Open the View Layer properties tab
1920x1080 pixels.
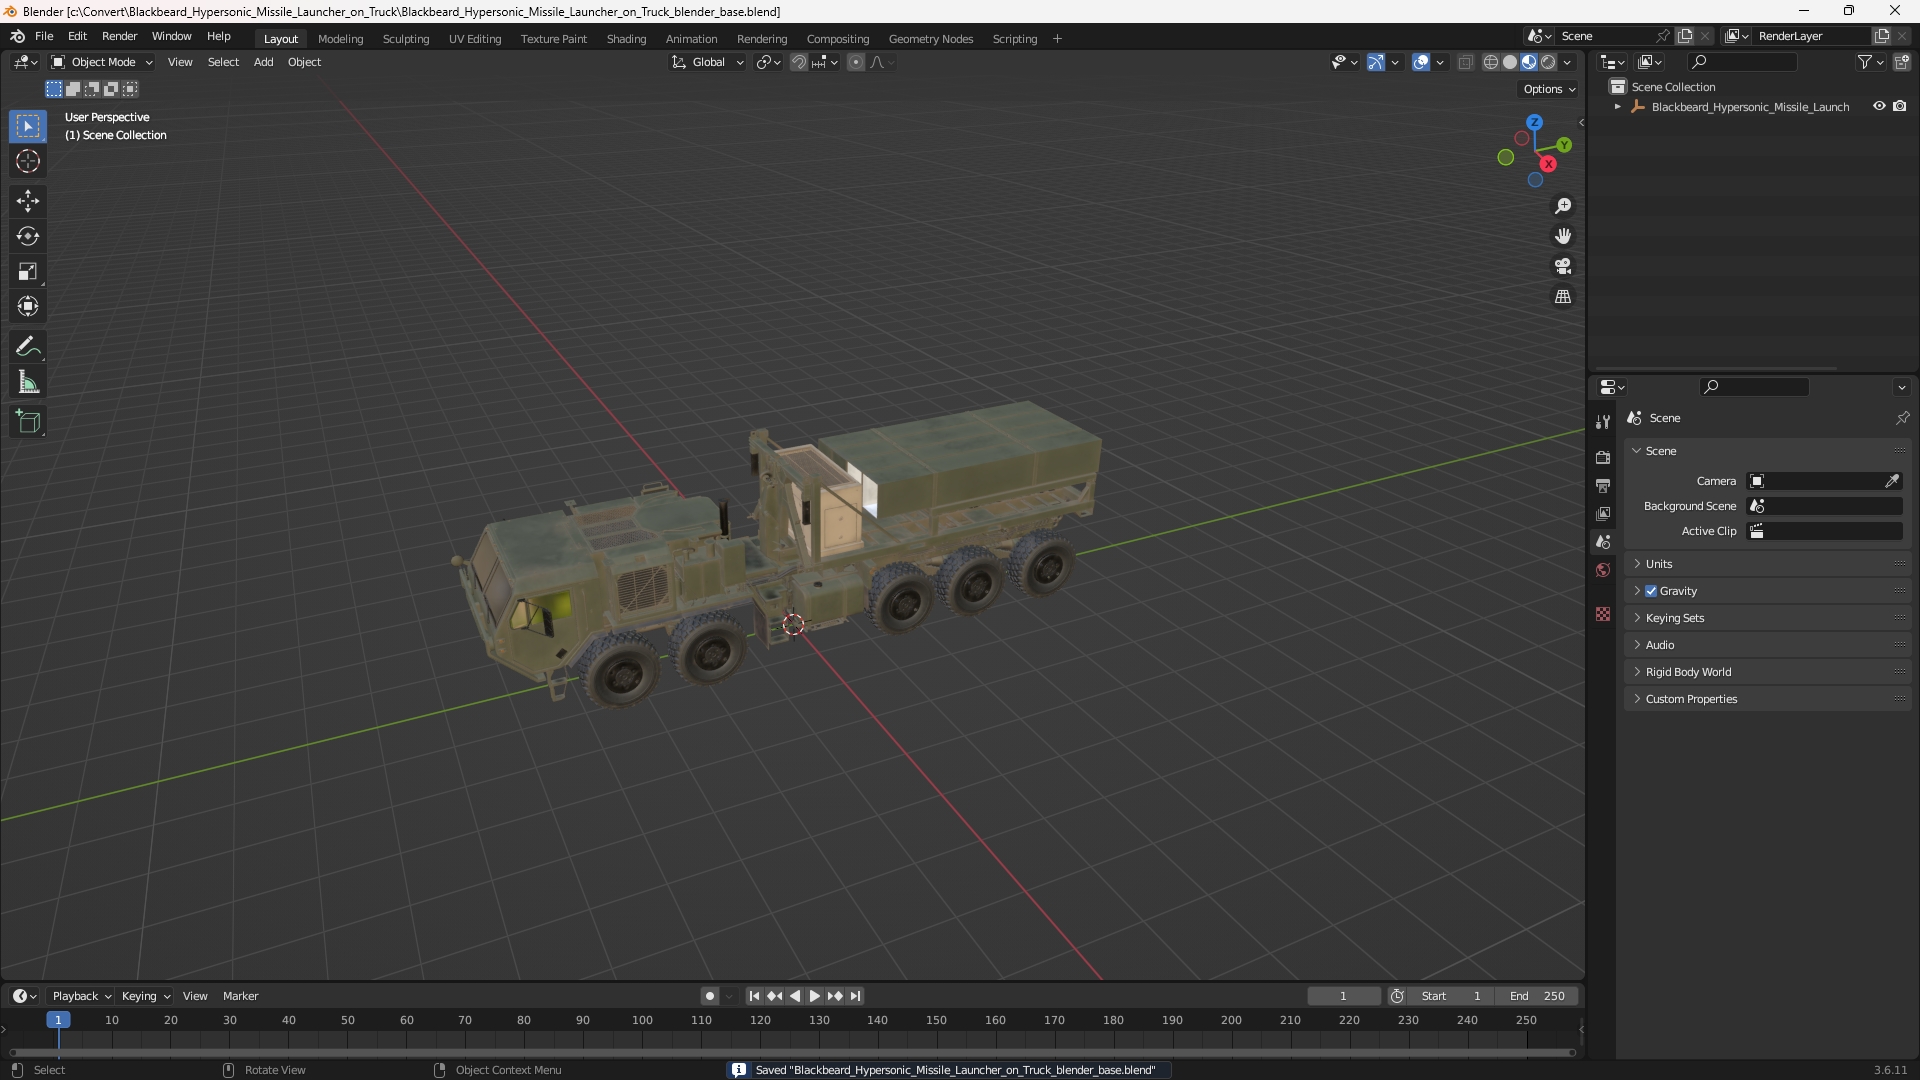pos(1603,513)
